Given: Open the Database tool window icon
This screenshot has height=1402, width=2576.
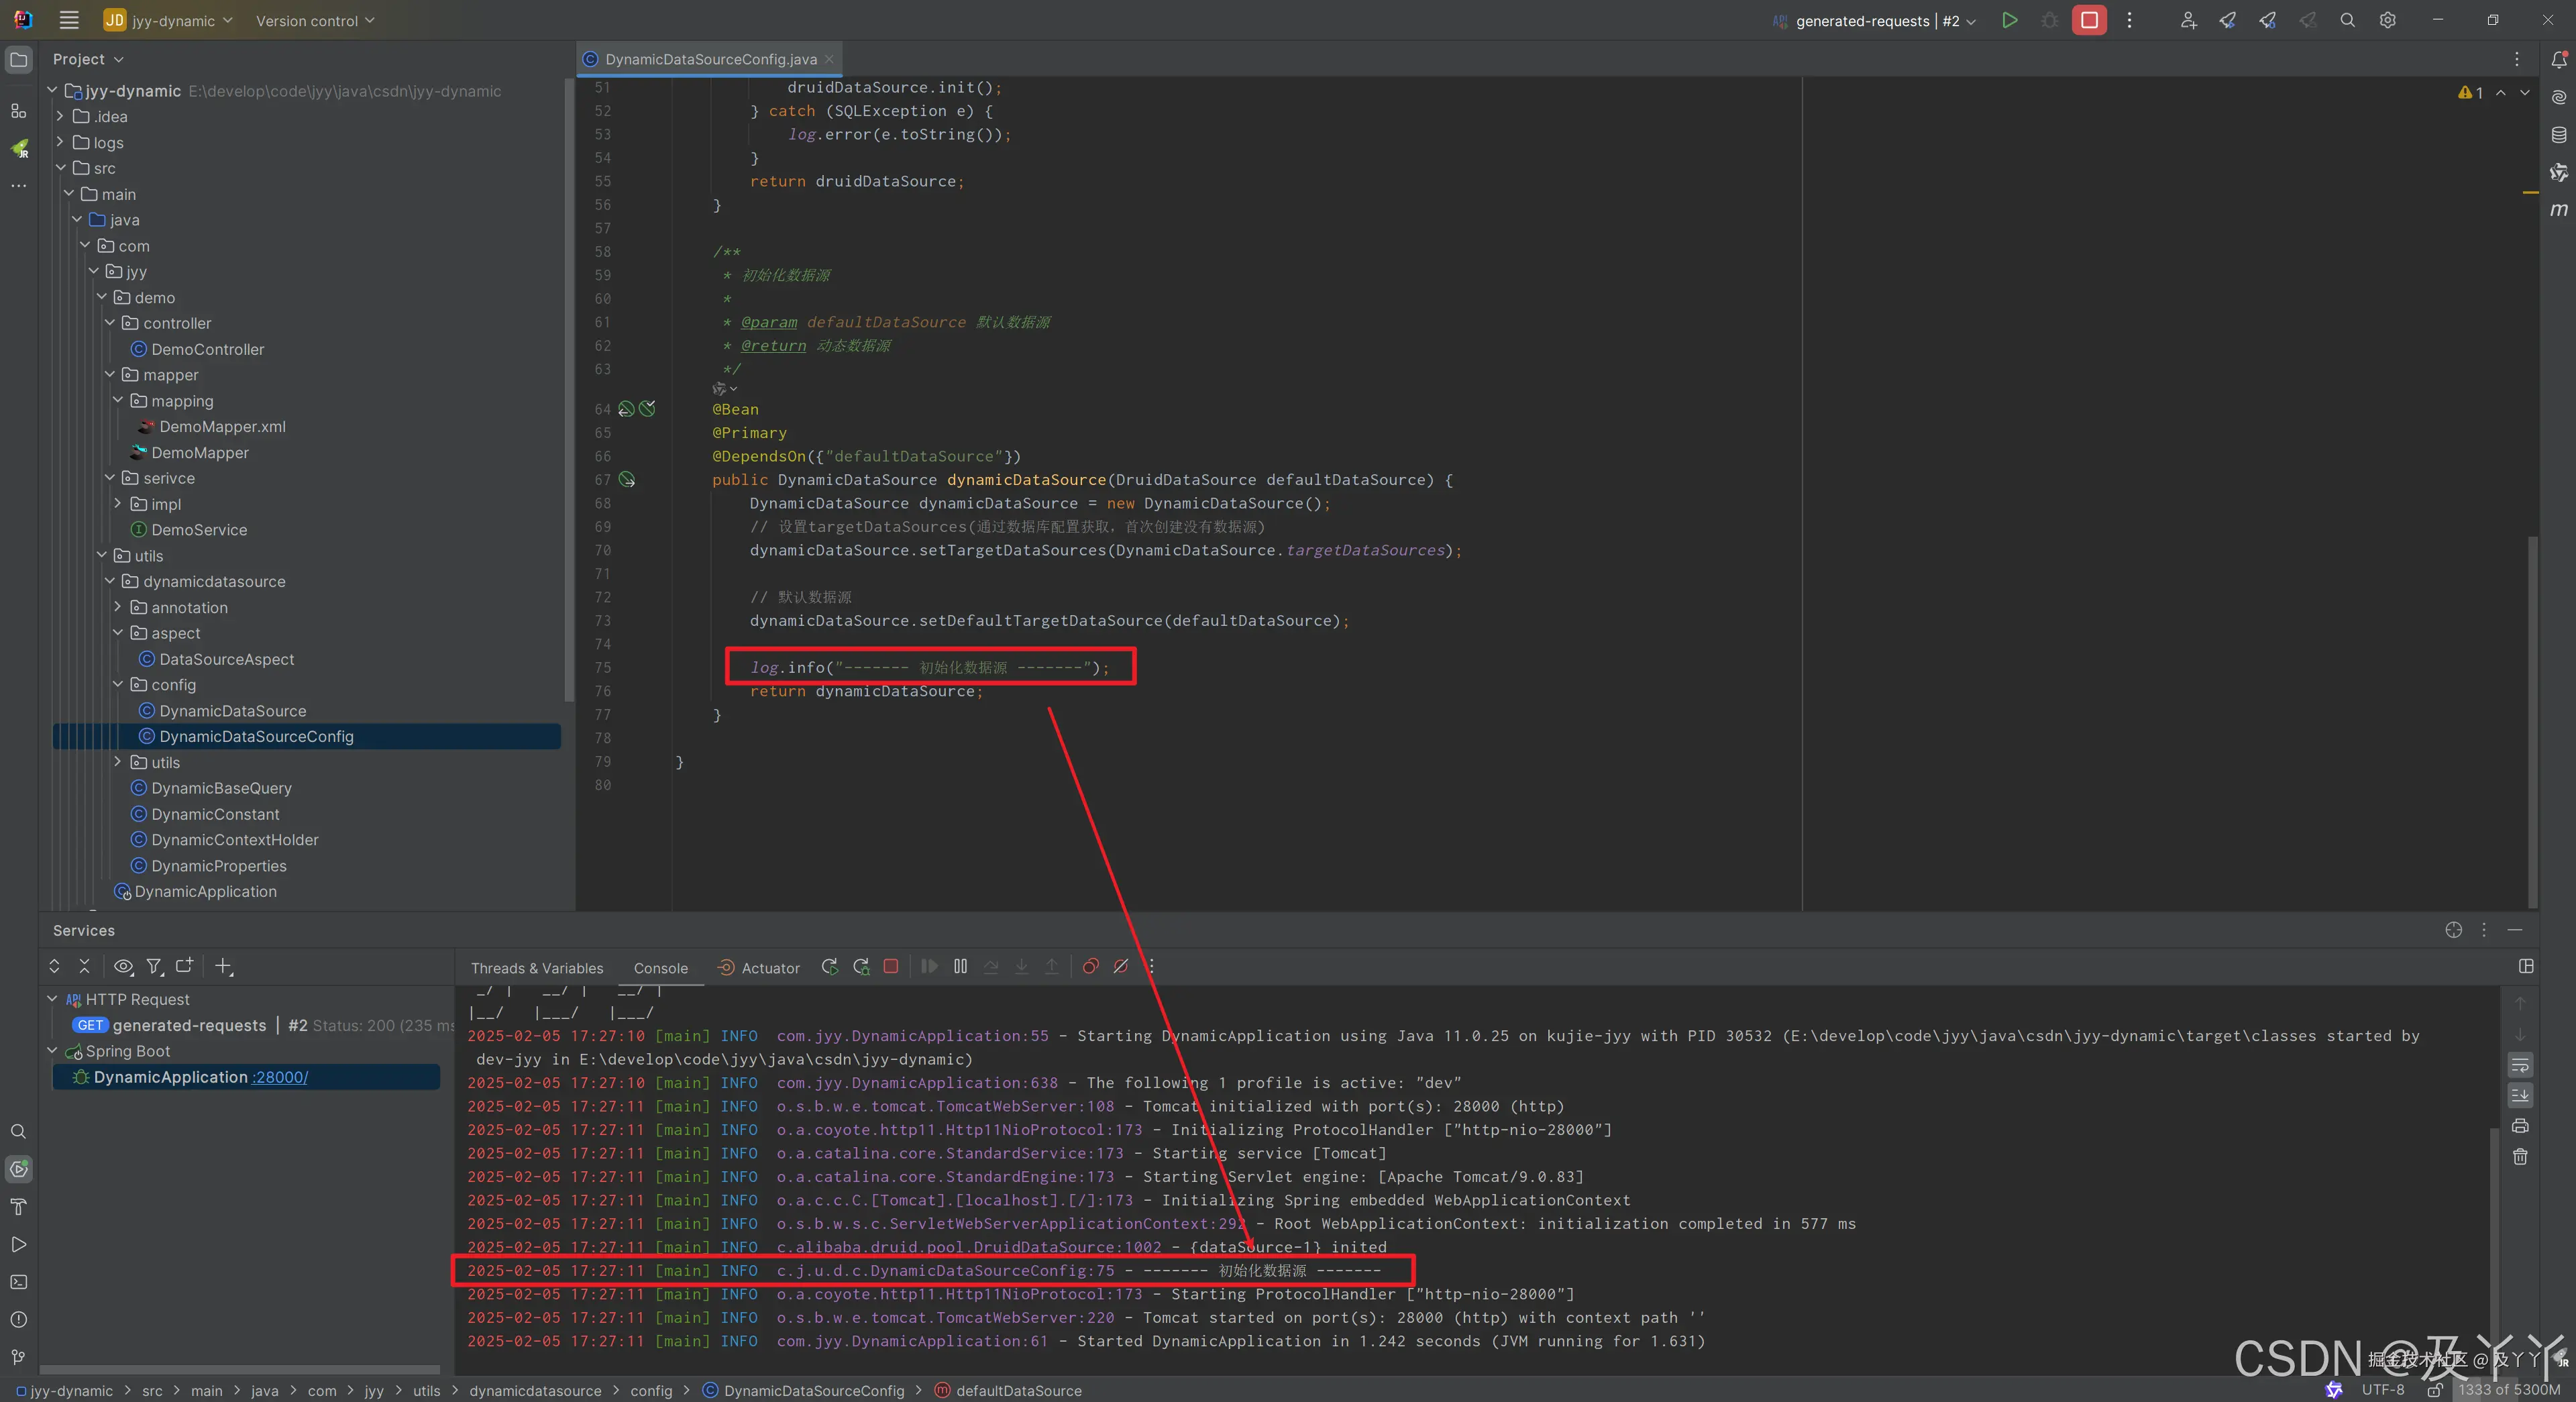Looking at the screenshot, I should [2558, 135].
